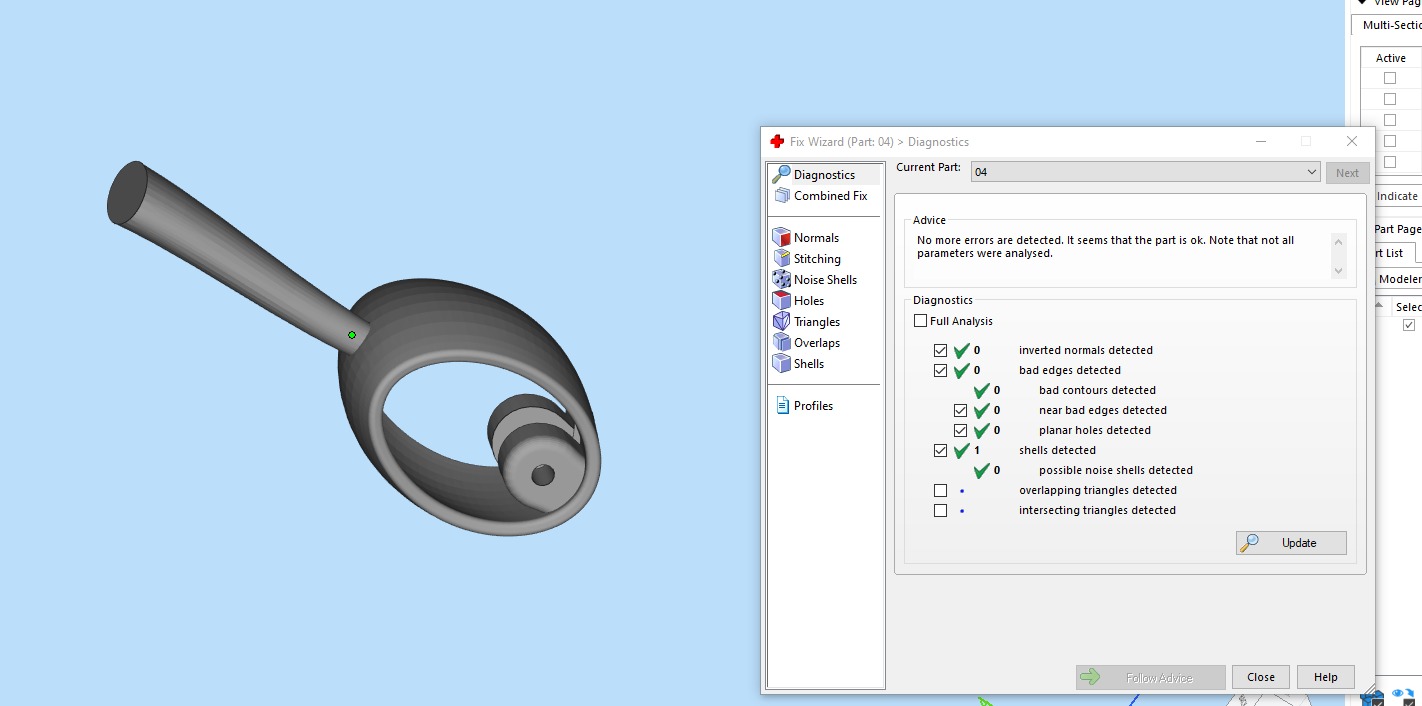Image resolution: width=1422 pixels, height=706 pixels.
Task: Select the Stitching fix tool
Action: 817,259
